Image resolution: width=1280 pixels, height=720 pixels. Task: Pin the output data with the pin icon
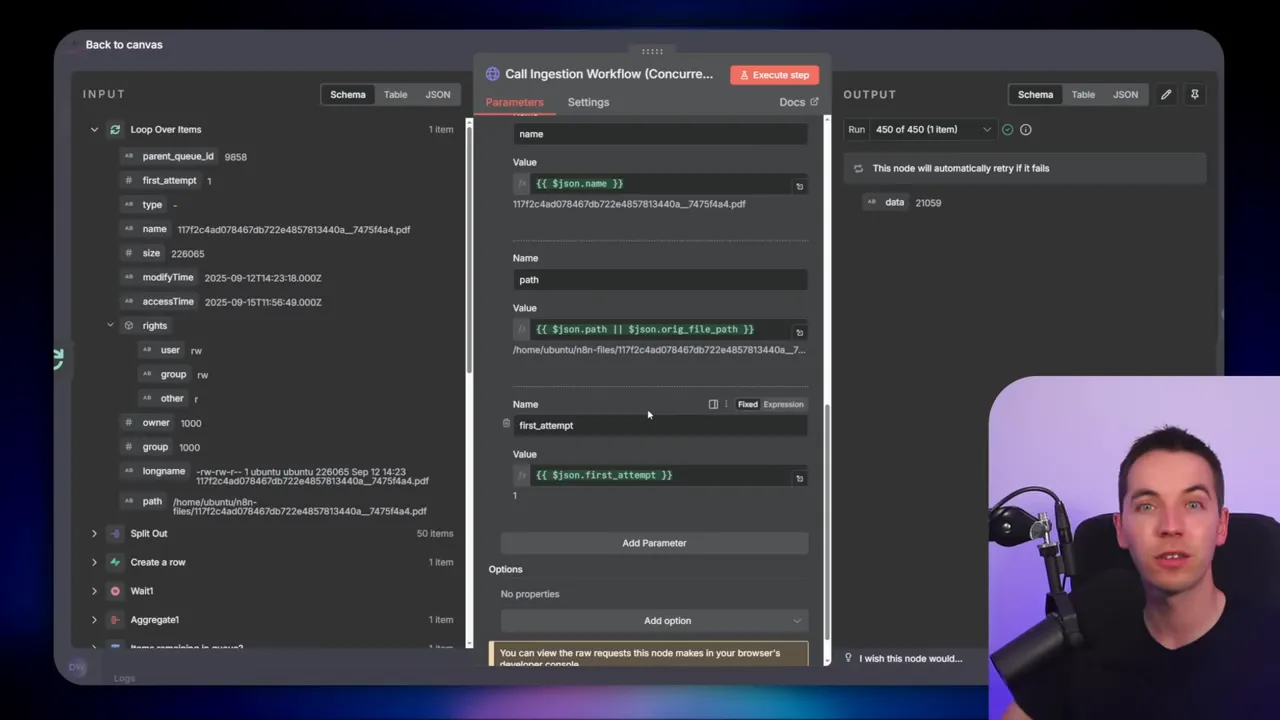click(1194, 94)
